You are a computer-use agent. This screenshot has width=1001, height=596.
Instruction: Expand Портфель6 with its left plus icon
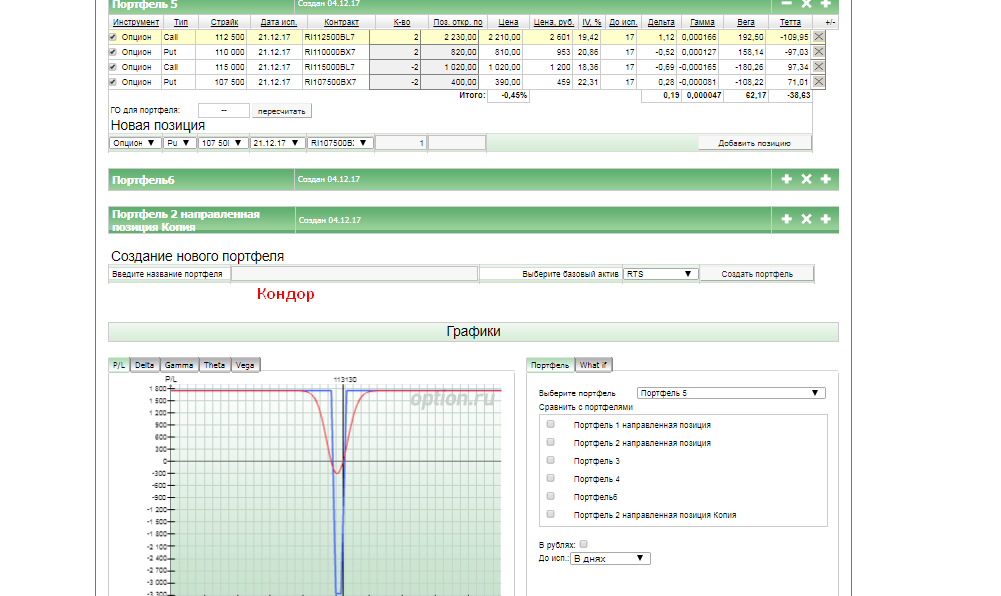[786, 179]
